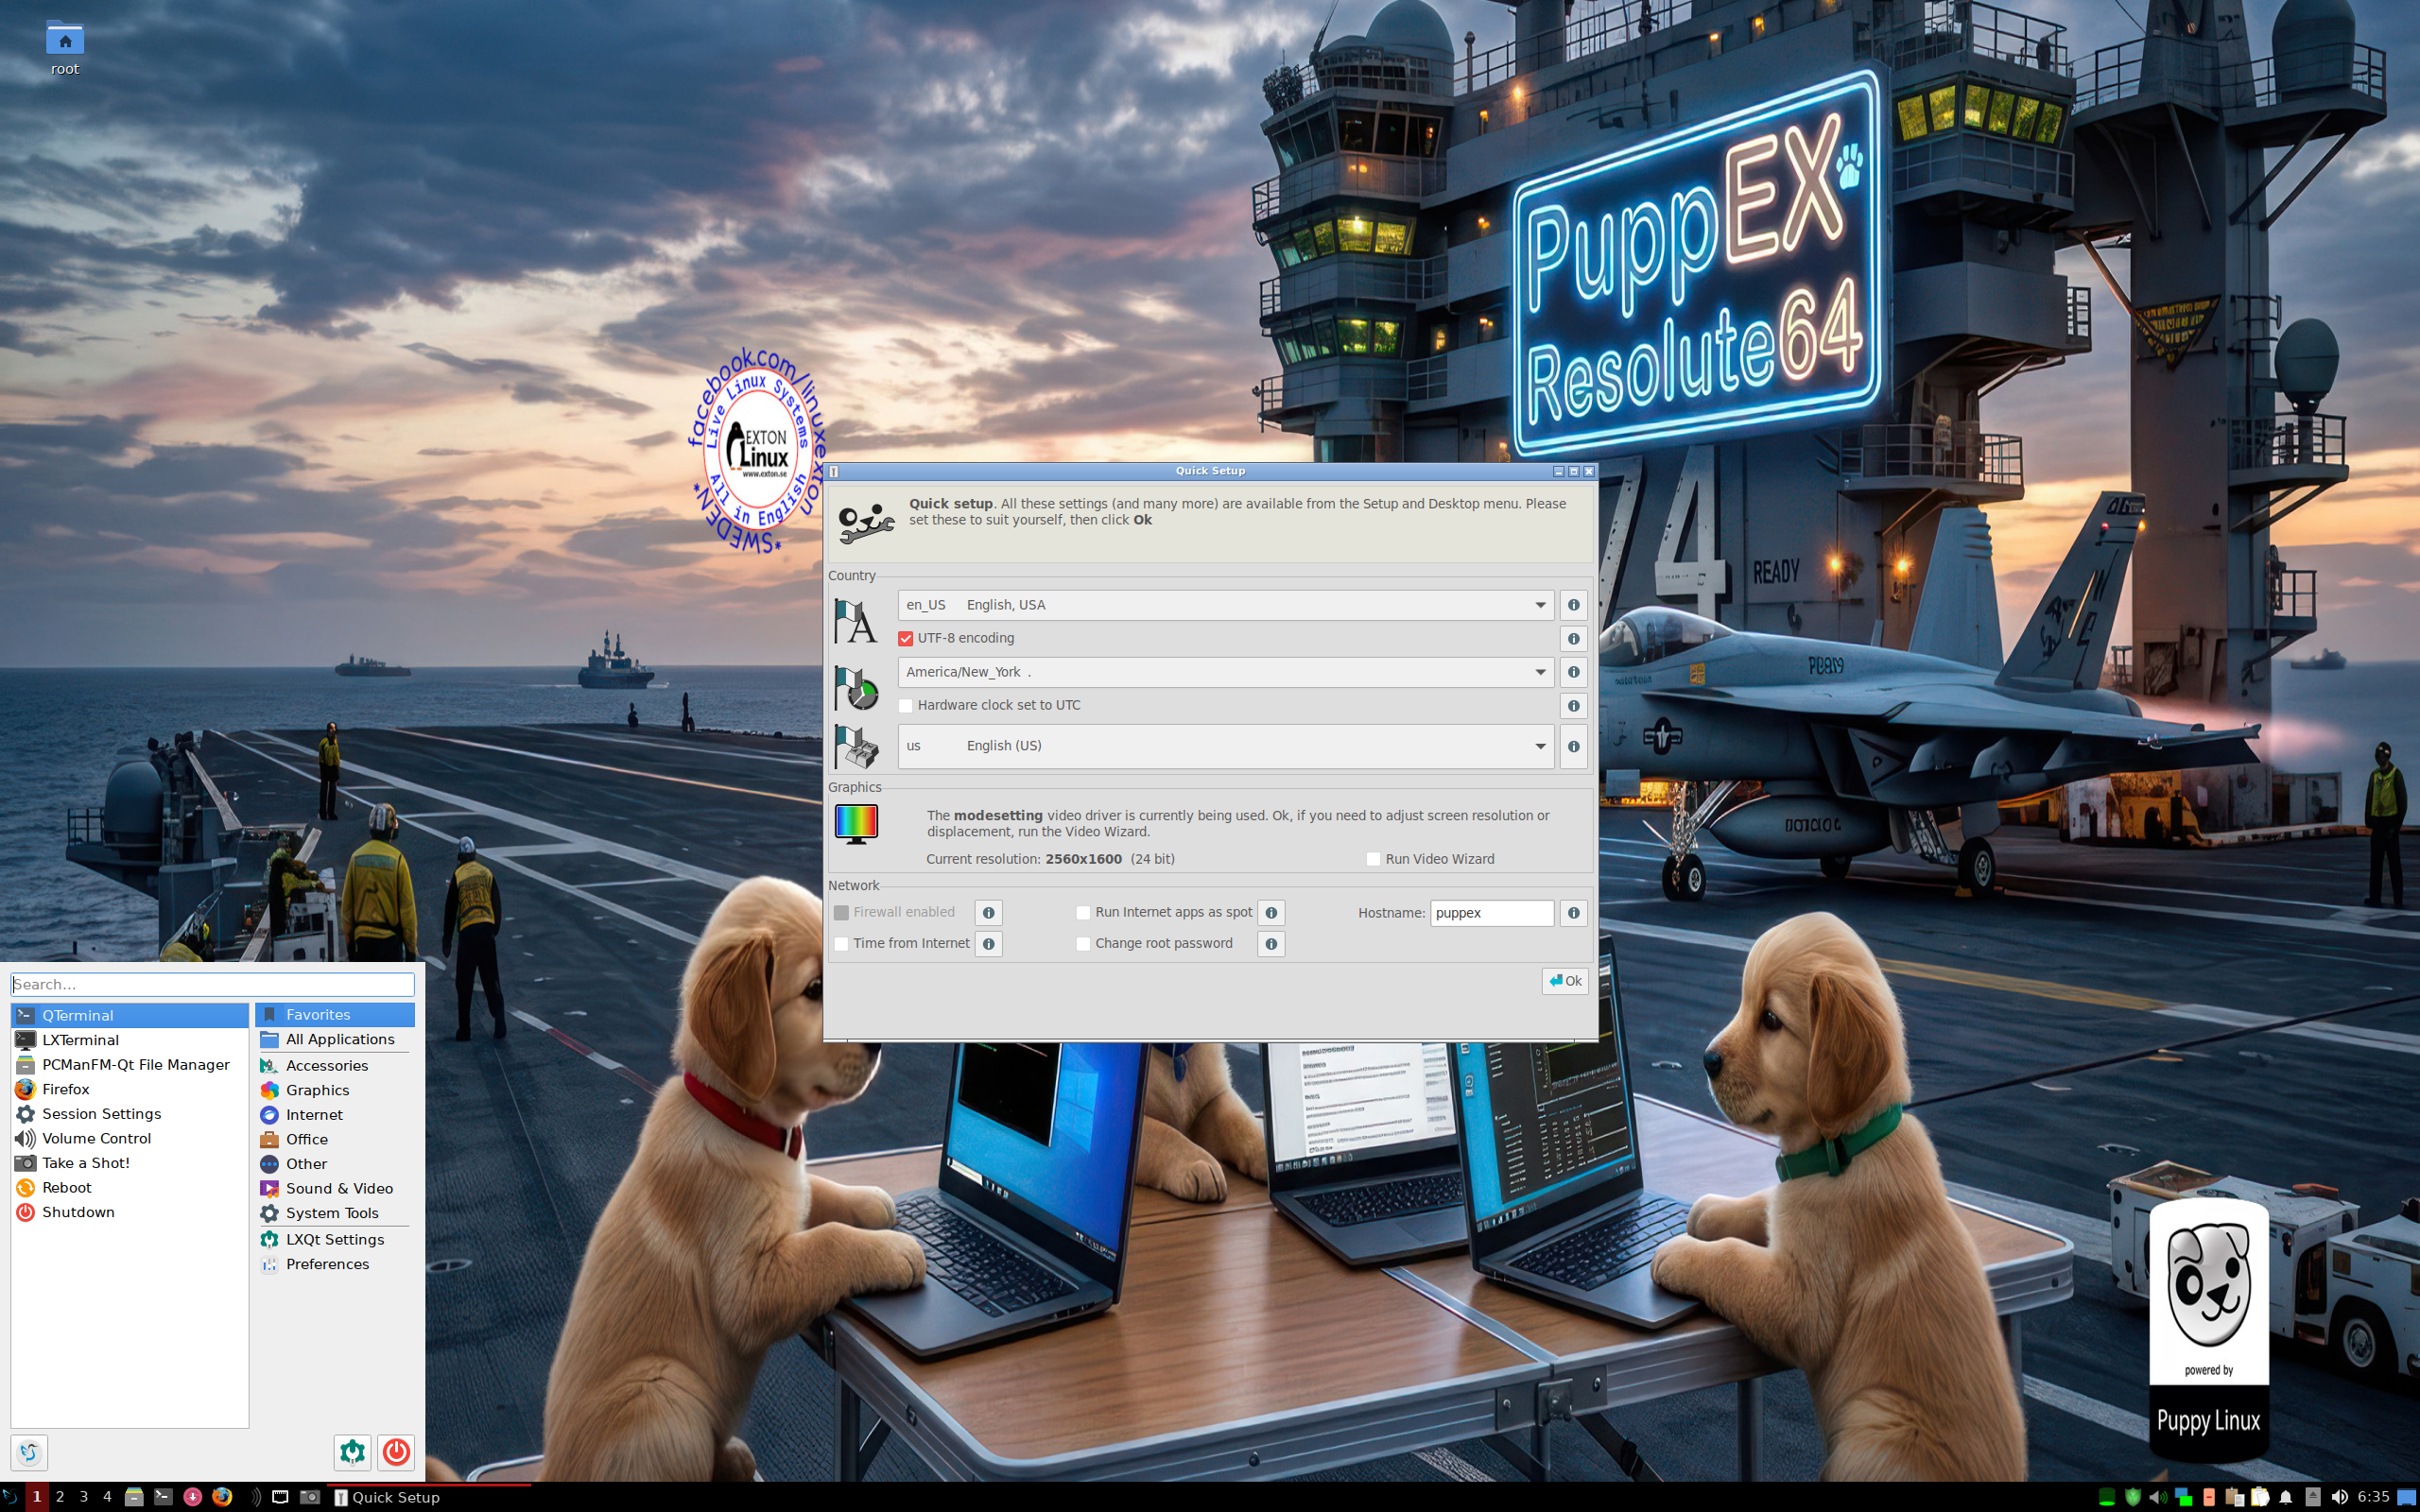Viewport: 2420px width, 1512px height.
Task: Click the green shield firewall tray icon
Action: point(2133,1497)
